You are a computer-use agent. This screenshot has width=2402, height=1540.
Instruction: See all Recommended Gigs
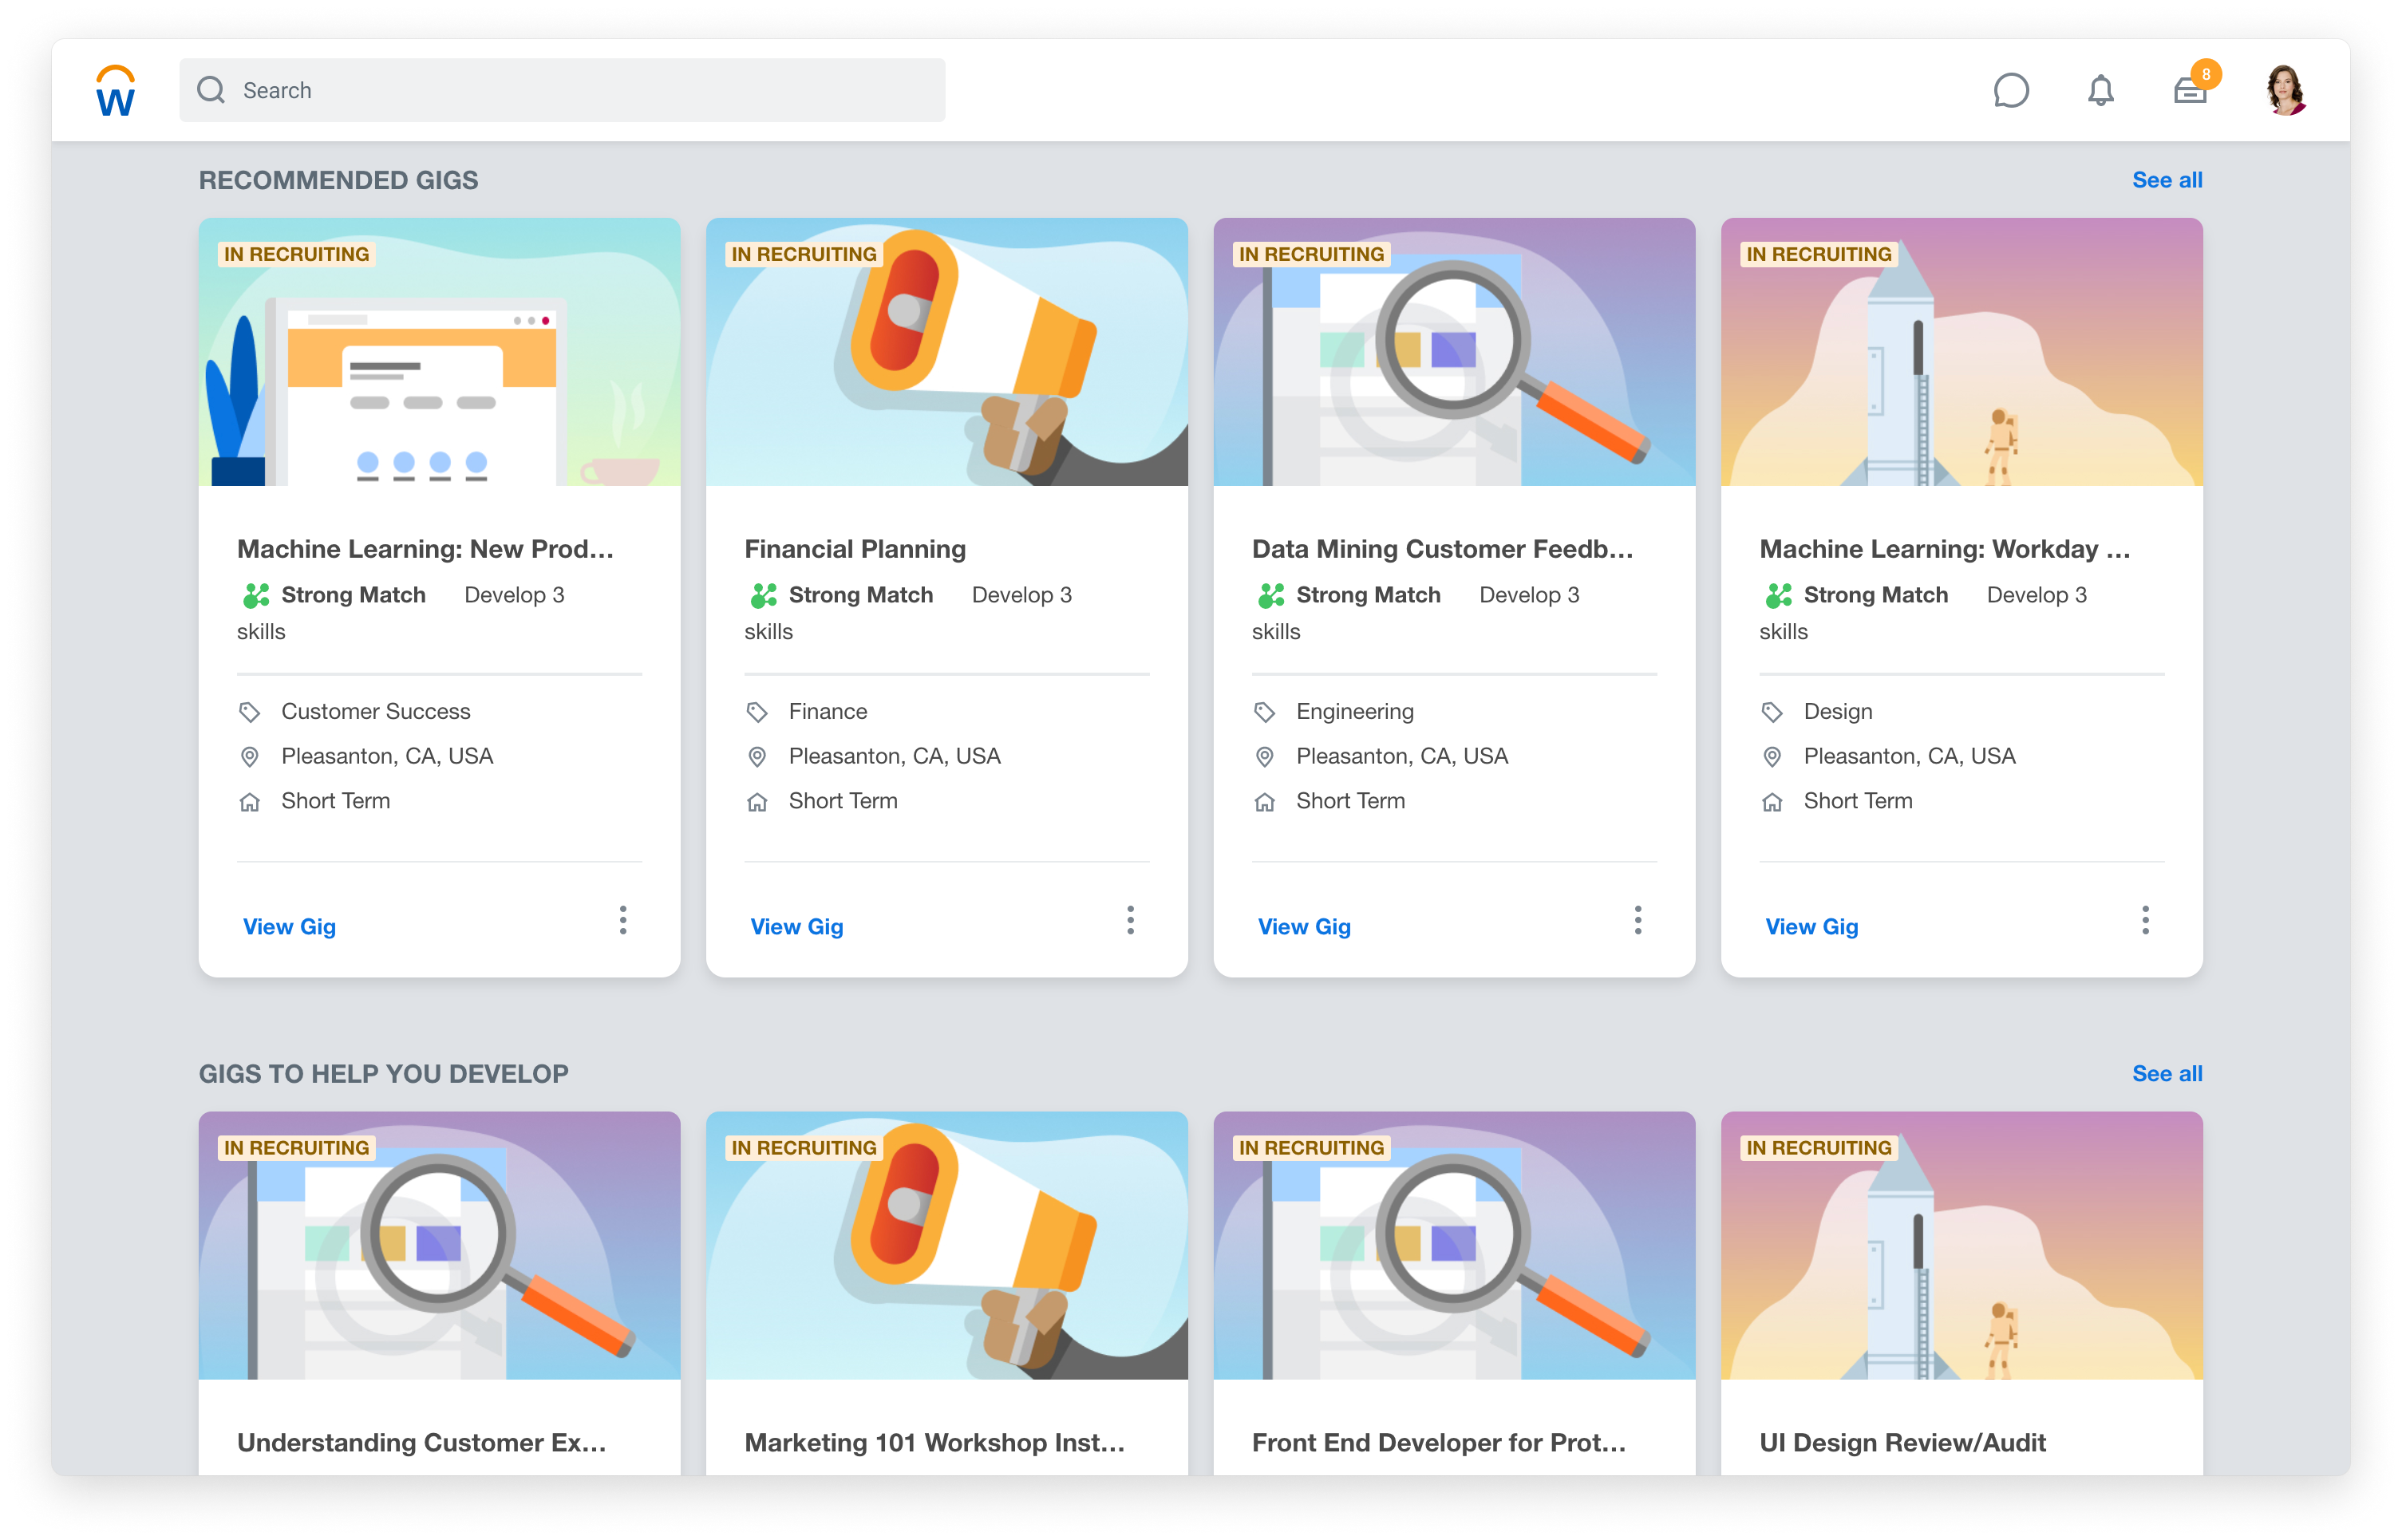pos(2166,181)
